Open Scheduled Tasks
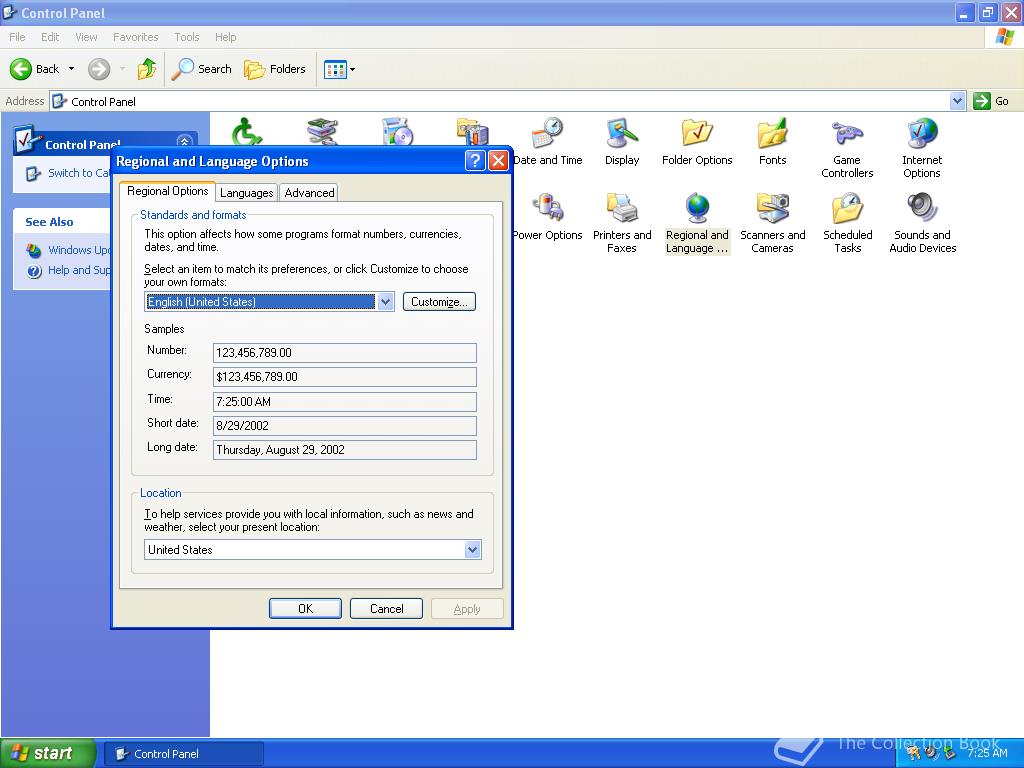The height and width of the screenshot is (768, 1024). point(847,210)
